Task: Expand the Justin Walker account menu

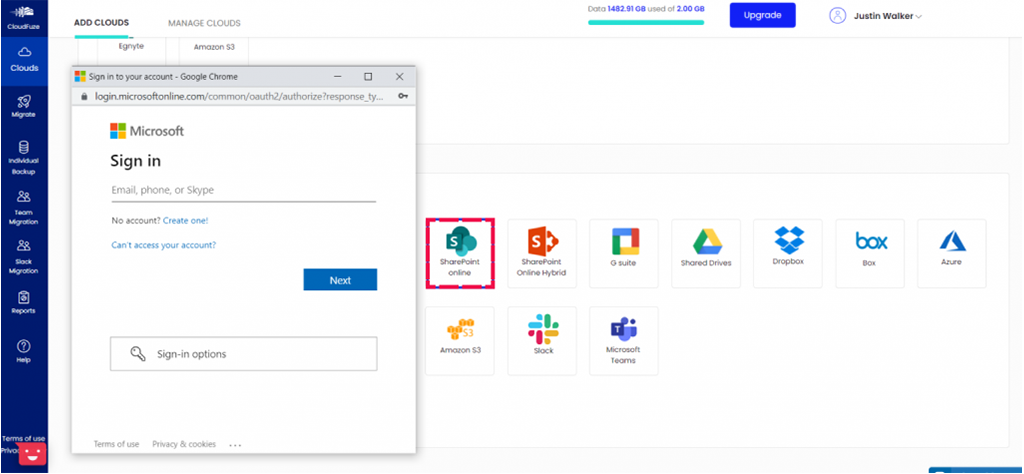Action: coord(888,16)
